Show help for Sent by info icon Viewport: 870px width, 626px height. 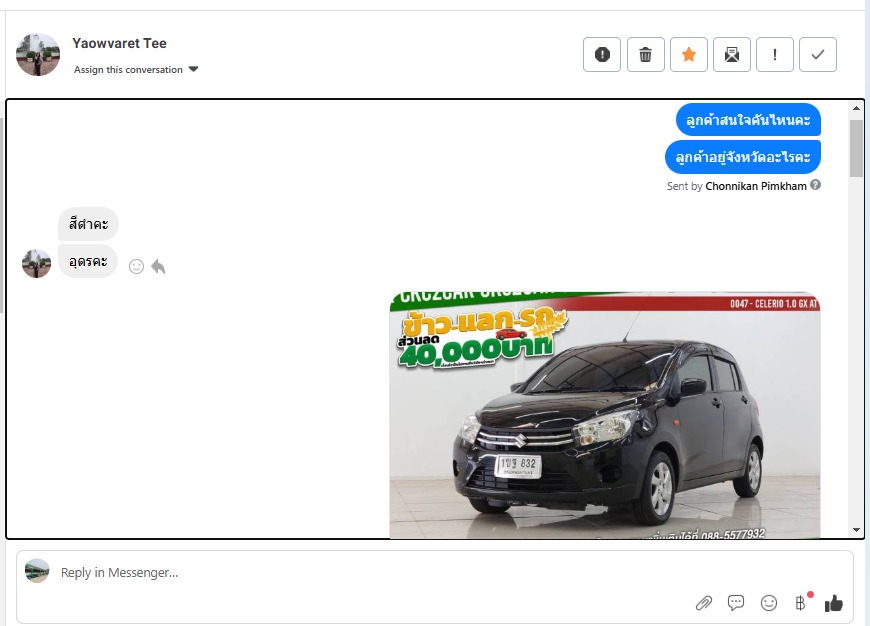click(x=815, y=185)
